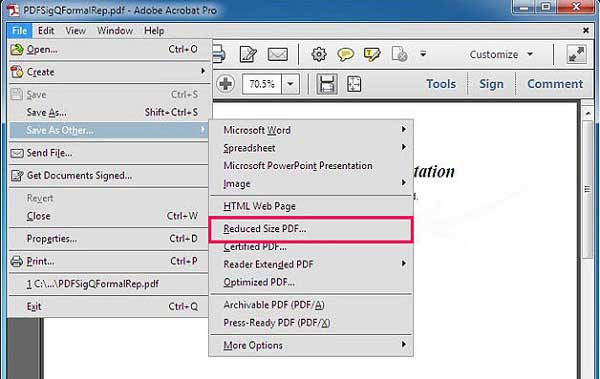600x379 pixels.
Task: Click the Print menu printer icon
Action: click(16, 261)
